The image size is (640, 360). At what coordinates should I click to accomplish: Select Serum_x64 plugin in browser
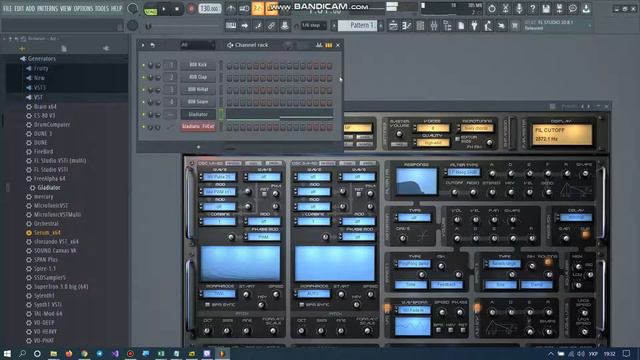47,233
